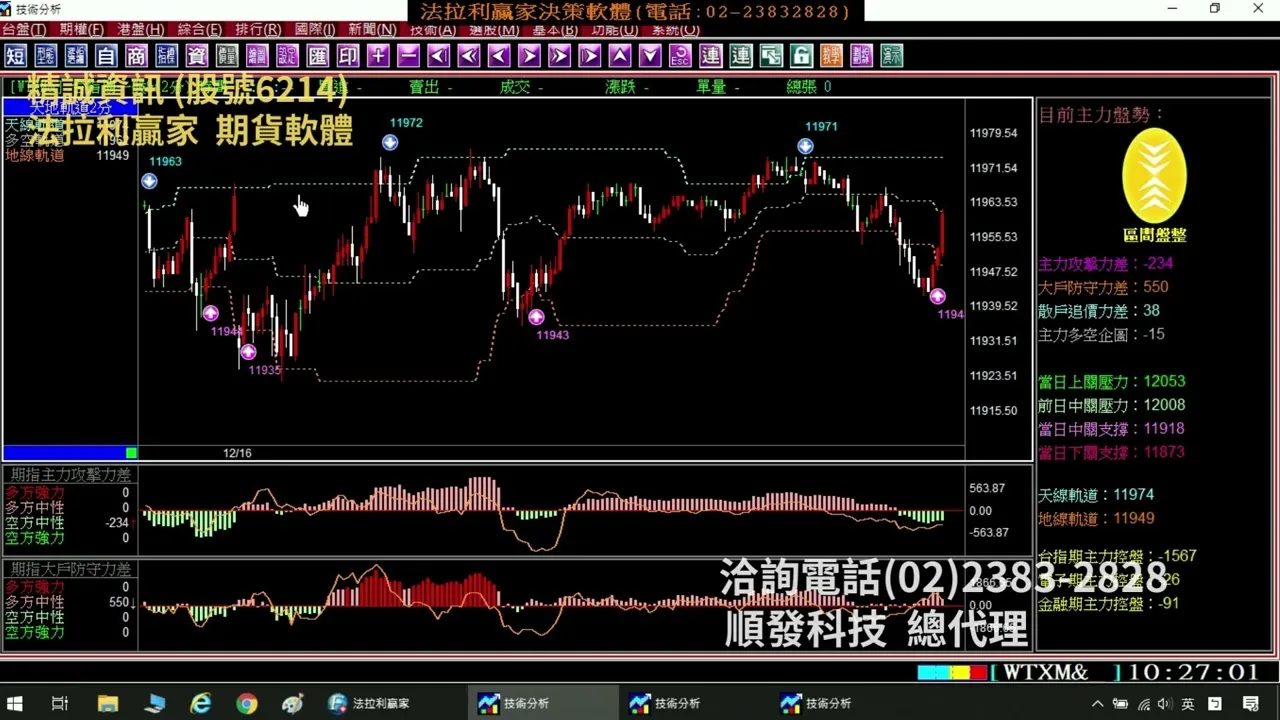The height and width of the screenshot is (720, 1280).
Task: Open the 港盤(H) menu
Action: point(141,30)
